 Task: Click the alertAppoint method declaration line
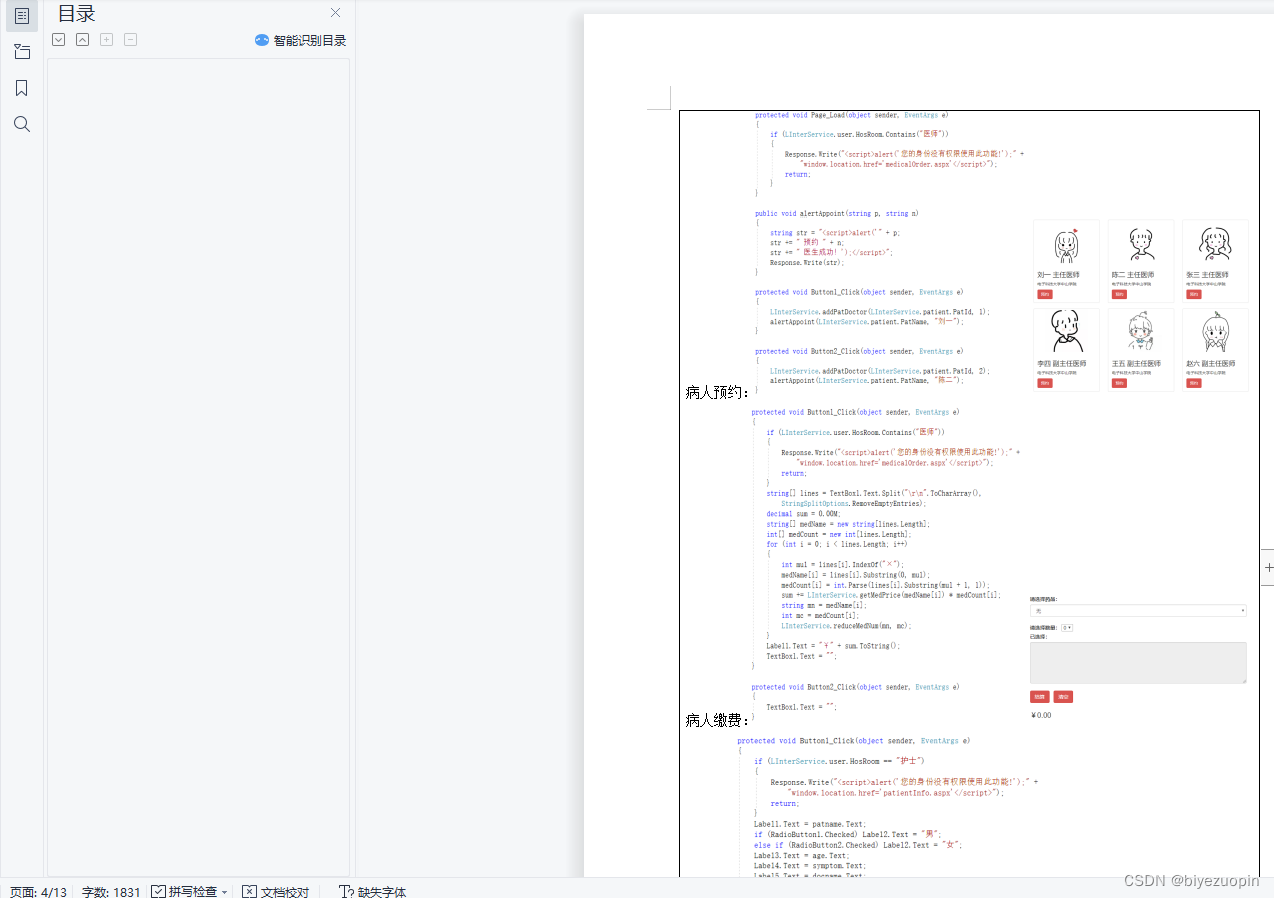coord(836,213)
